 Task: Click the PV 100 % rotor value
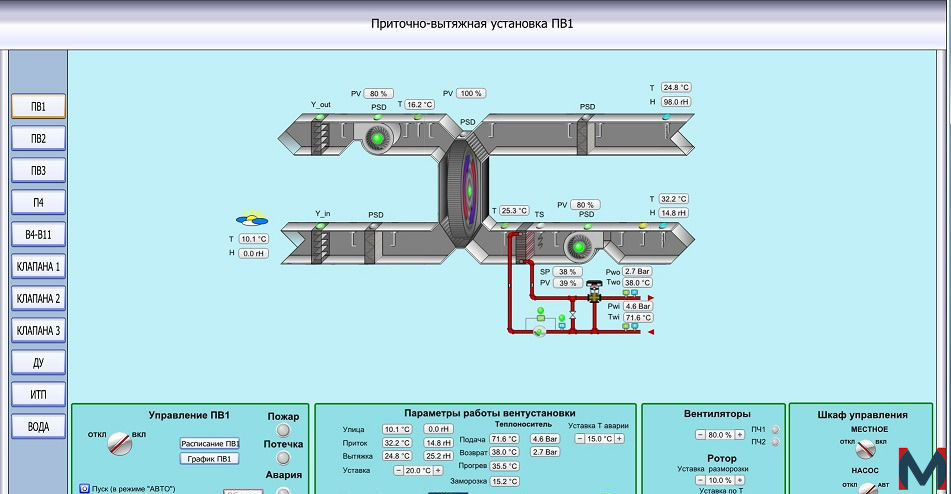471,93
